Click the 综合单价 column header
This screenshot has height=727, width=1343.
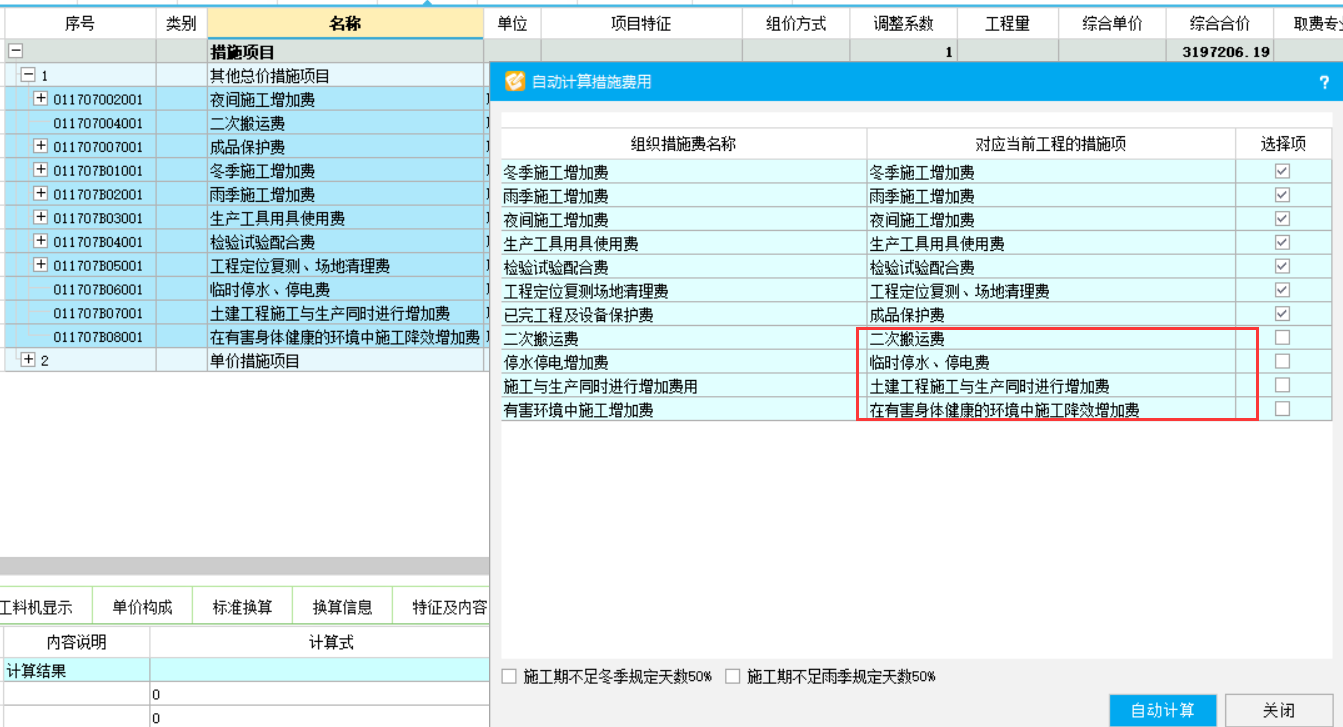click(x=1112, y=24)
